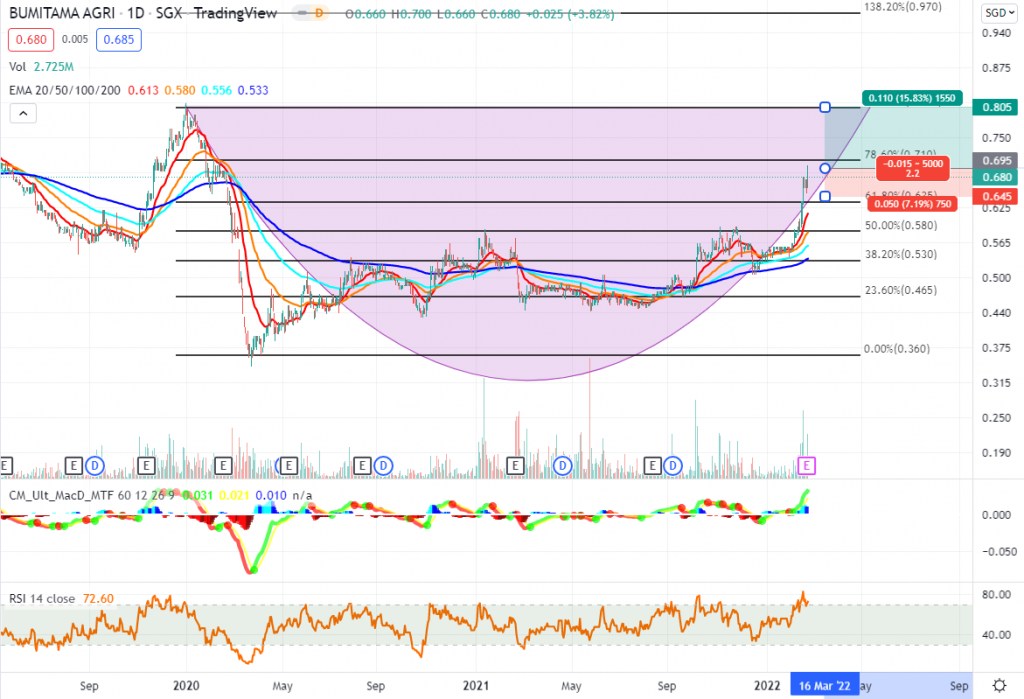Open dividend D marker at Sep 2020
Viewport: 1024px width, 699px height.
[x=383, y=466]
